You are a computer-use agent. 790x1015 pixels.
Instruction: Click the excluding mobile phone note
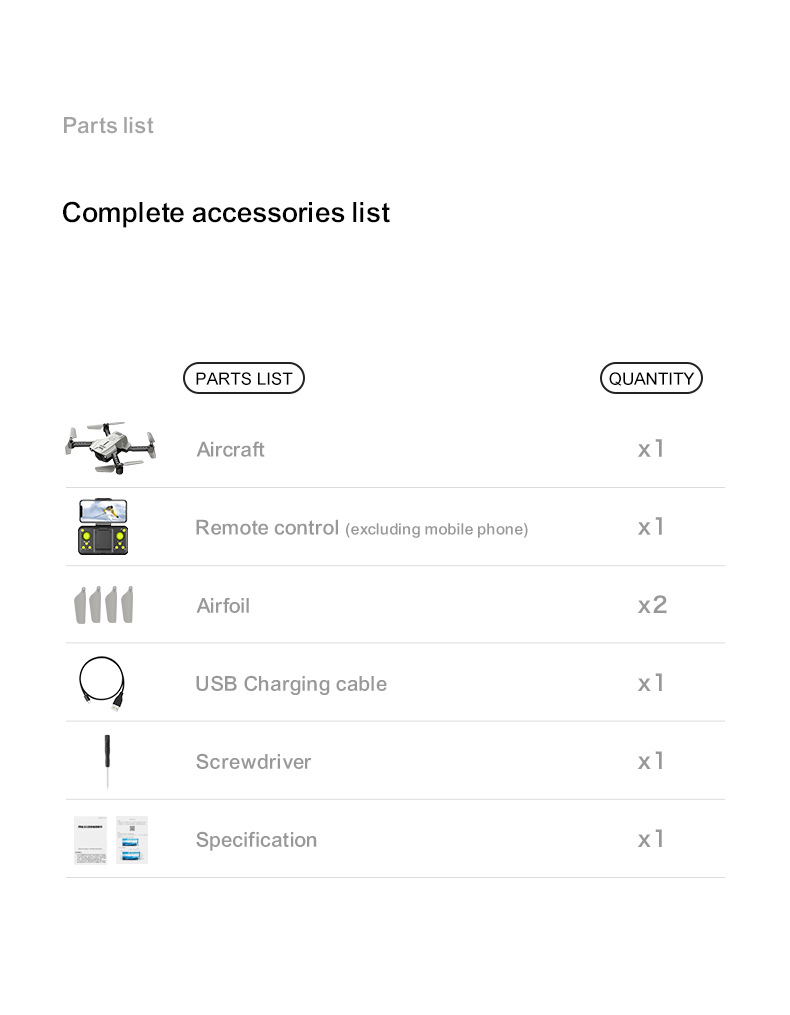tap(436, 529)
